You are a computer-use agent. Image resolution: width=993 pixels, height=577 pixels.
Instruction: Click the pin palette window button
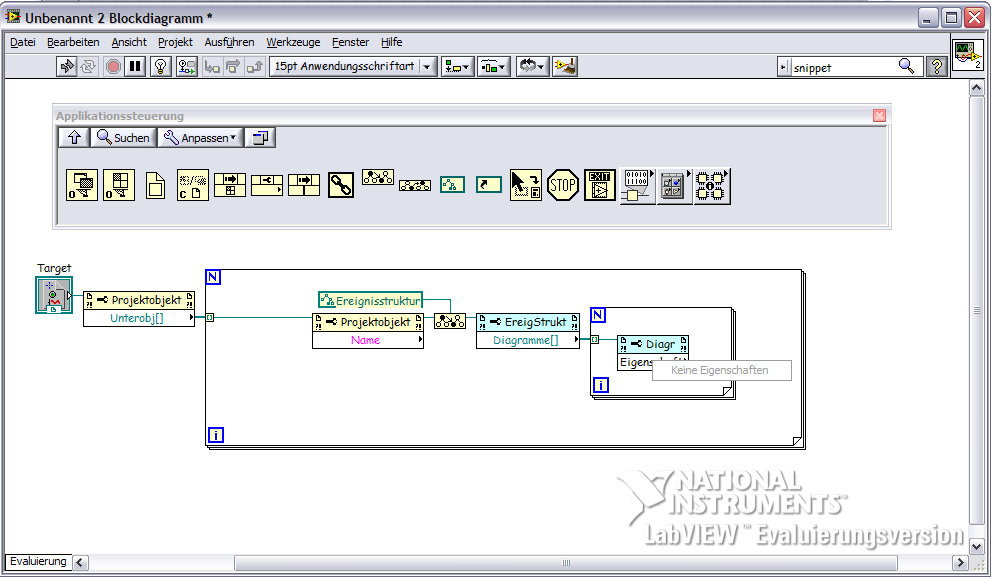click(x=260, y=137)
